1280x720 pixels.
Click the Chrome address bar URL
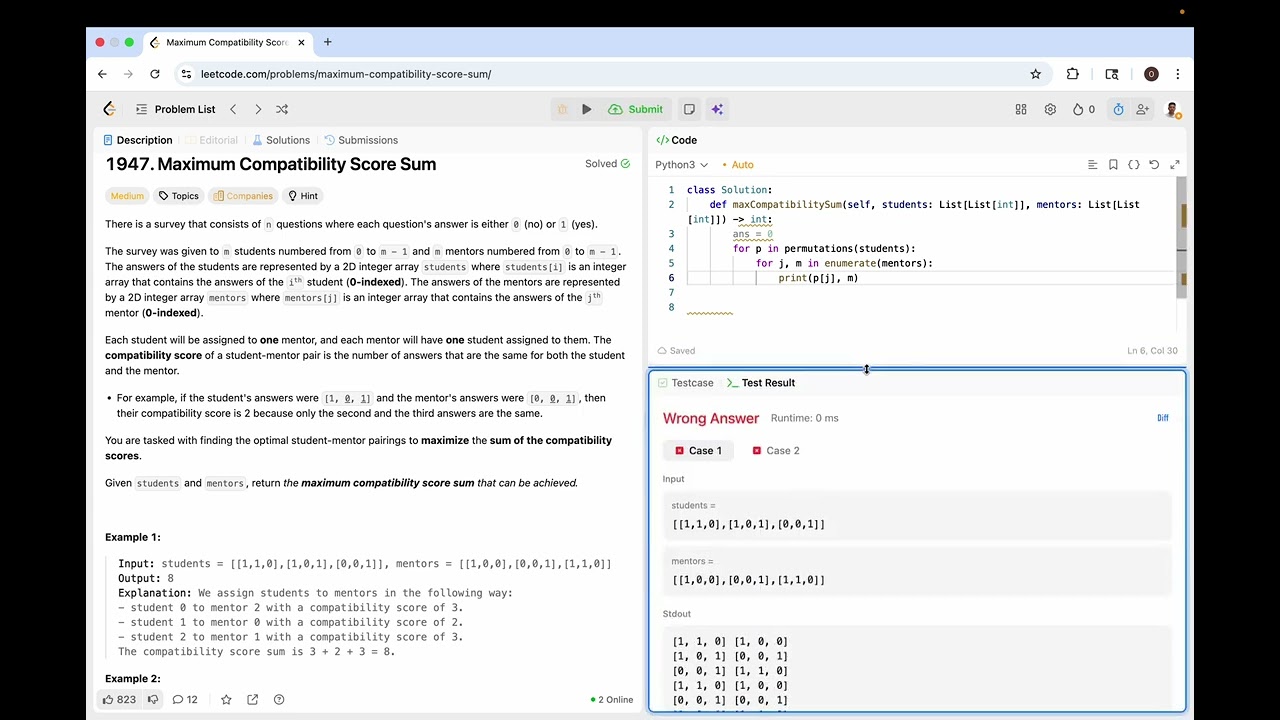[346, 74]
